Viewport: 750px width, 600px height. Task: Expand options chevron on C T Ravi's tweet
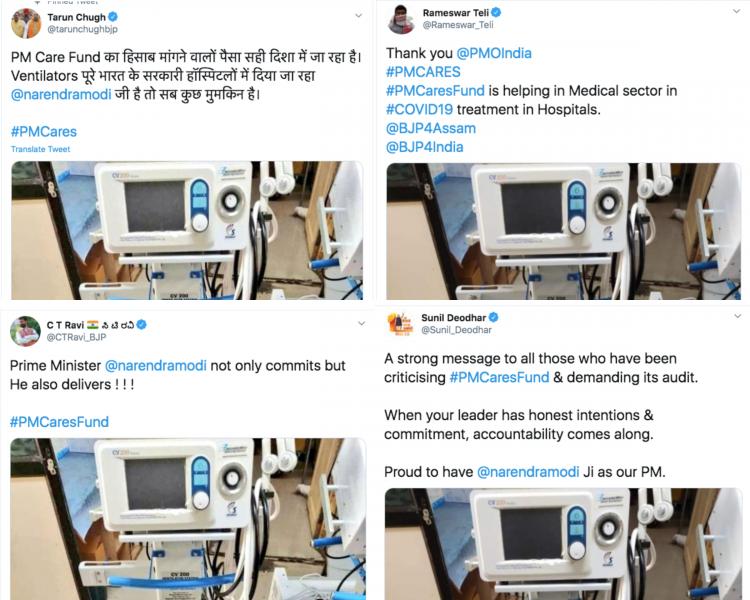point(362,323)
